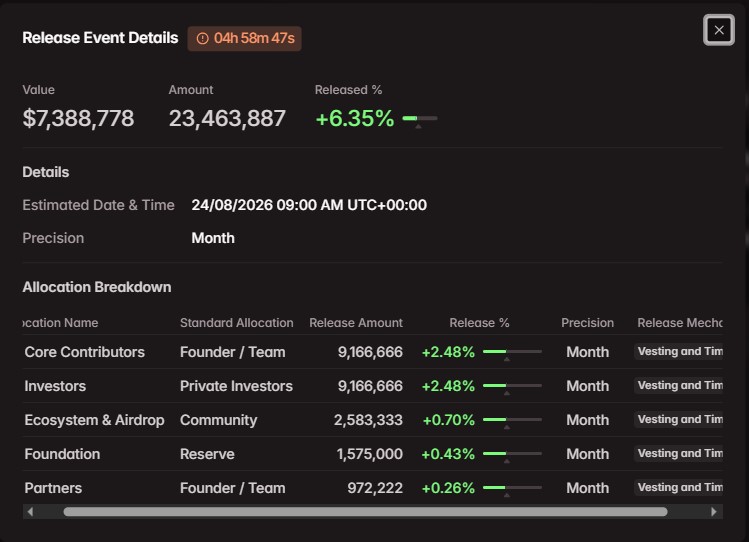Click the Release % column header
Screen dimensions: 749x542
coord(479,323)
